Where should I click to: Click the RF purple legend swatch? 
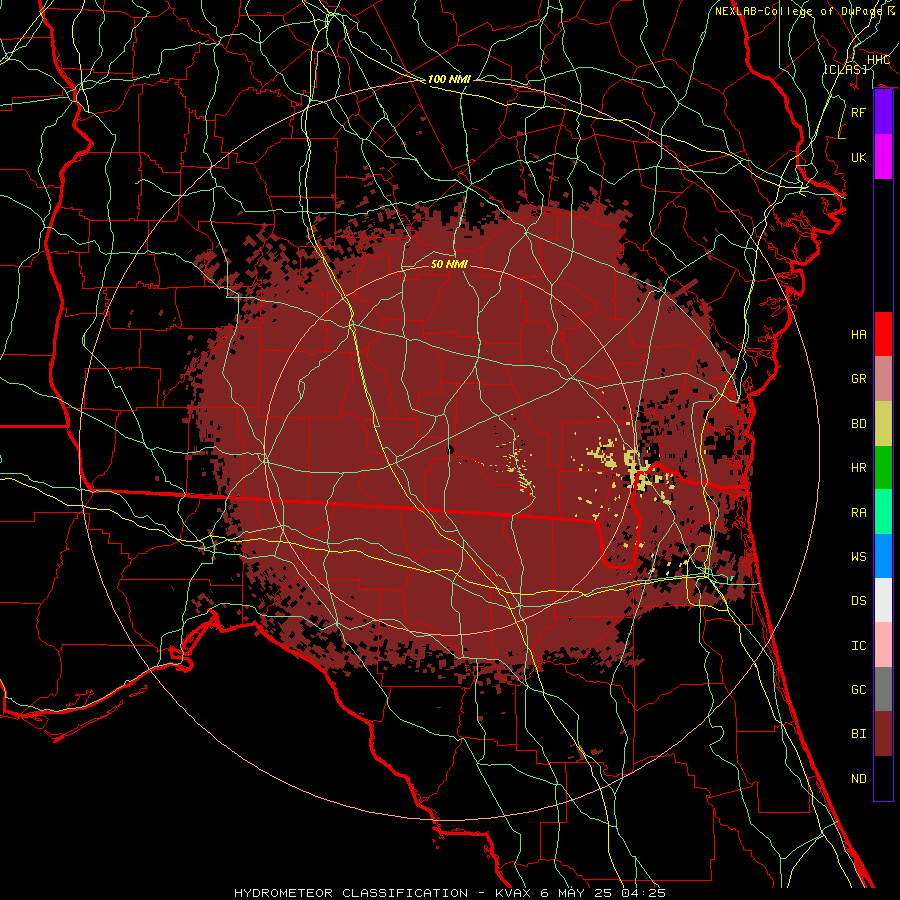[x=883, y=112]
